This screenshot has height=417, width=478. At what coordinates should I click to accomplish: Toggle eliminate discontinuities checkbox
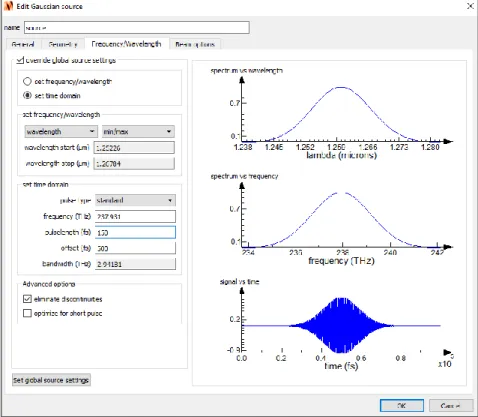point(27,299)
